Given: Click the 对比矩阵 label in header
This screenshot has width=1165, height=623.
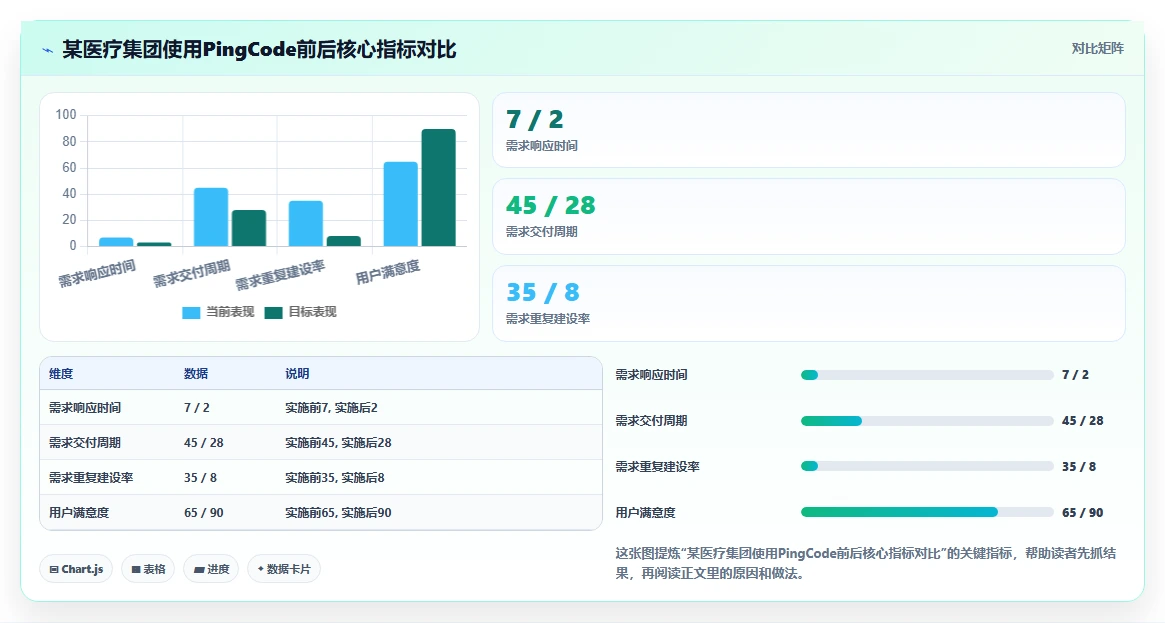Looking at the screenshot, I should pos(1097,48).
